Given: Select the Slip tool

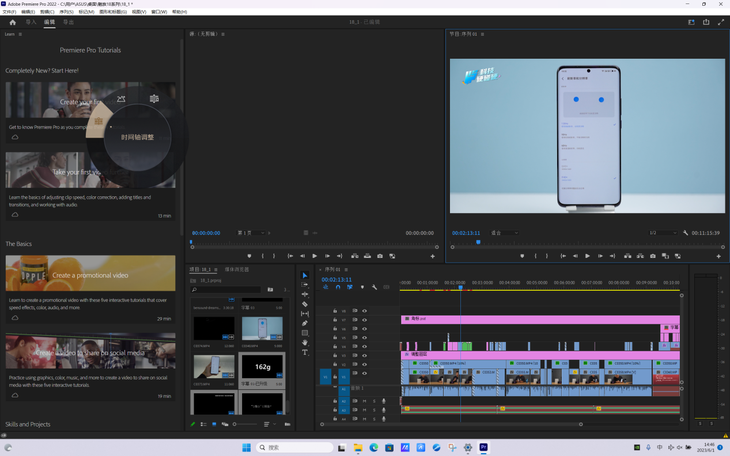Looking at the screenshot, I should (x=305, y=314).
